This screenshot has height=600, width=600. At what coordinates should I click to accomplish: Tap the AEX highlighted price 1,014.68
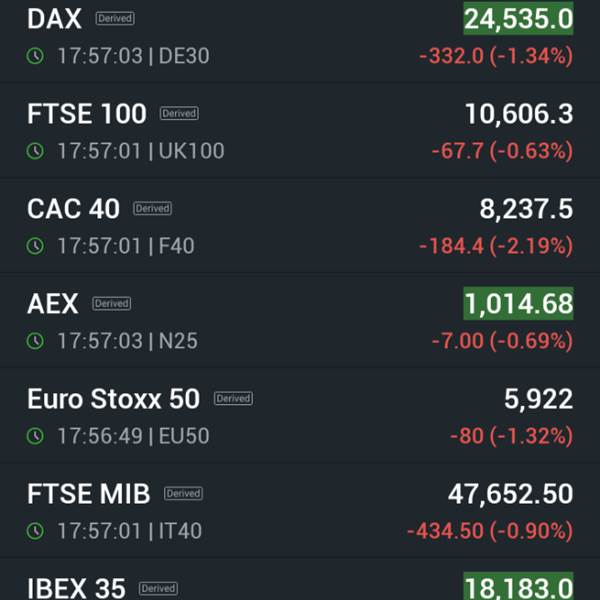tap(518, 303)
